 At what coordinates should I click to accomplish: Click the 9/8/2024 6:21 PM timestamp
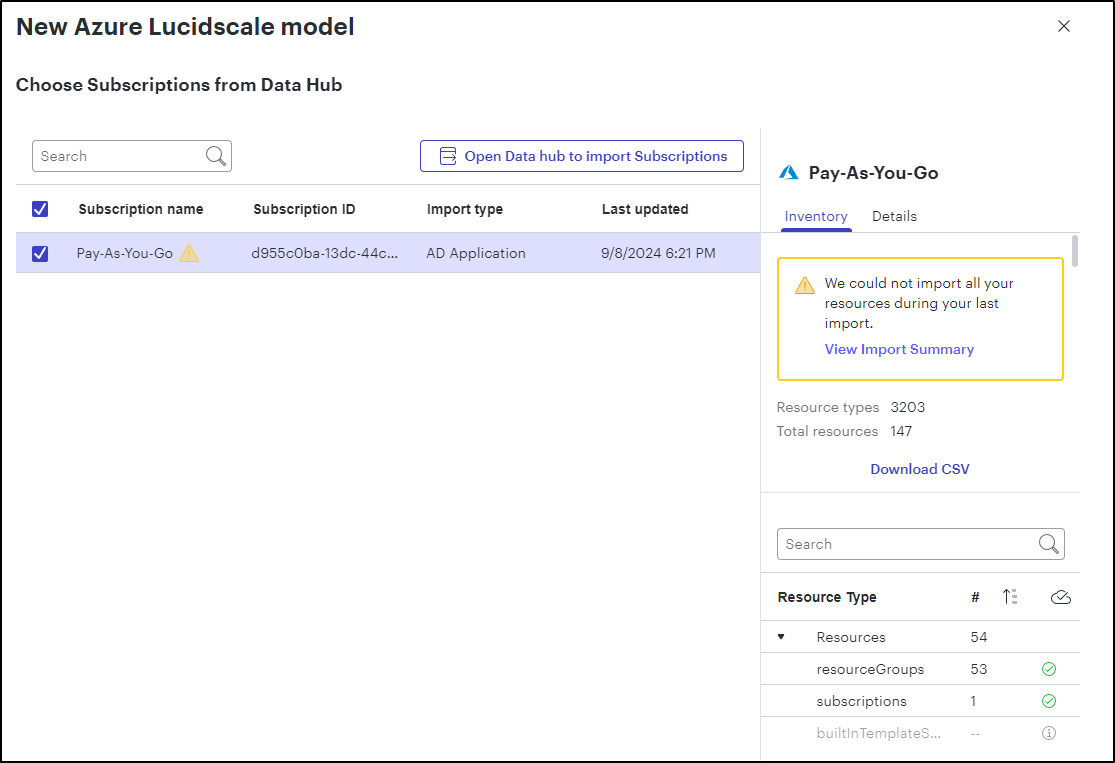tap(658, 253)
